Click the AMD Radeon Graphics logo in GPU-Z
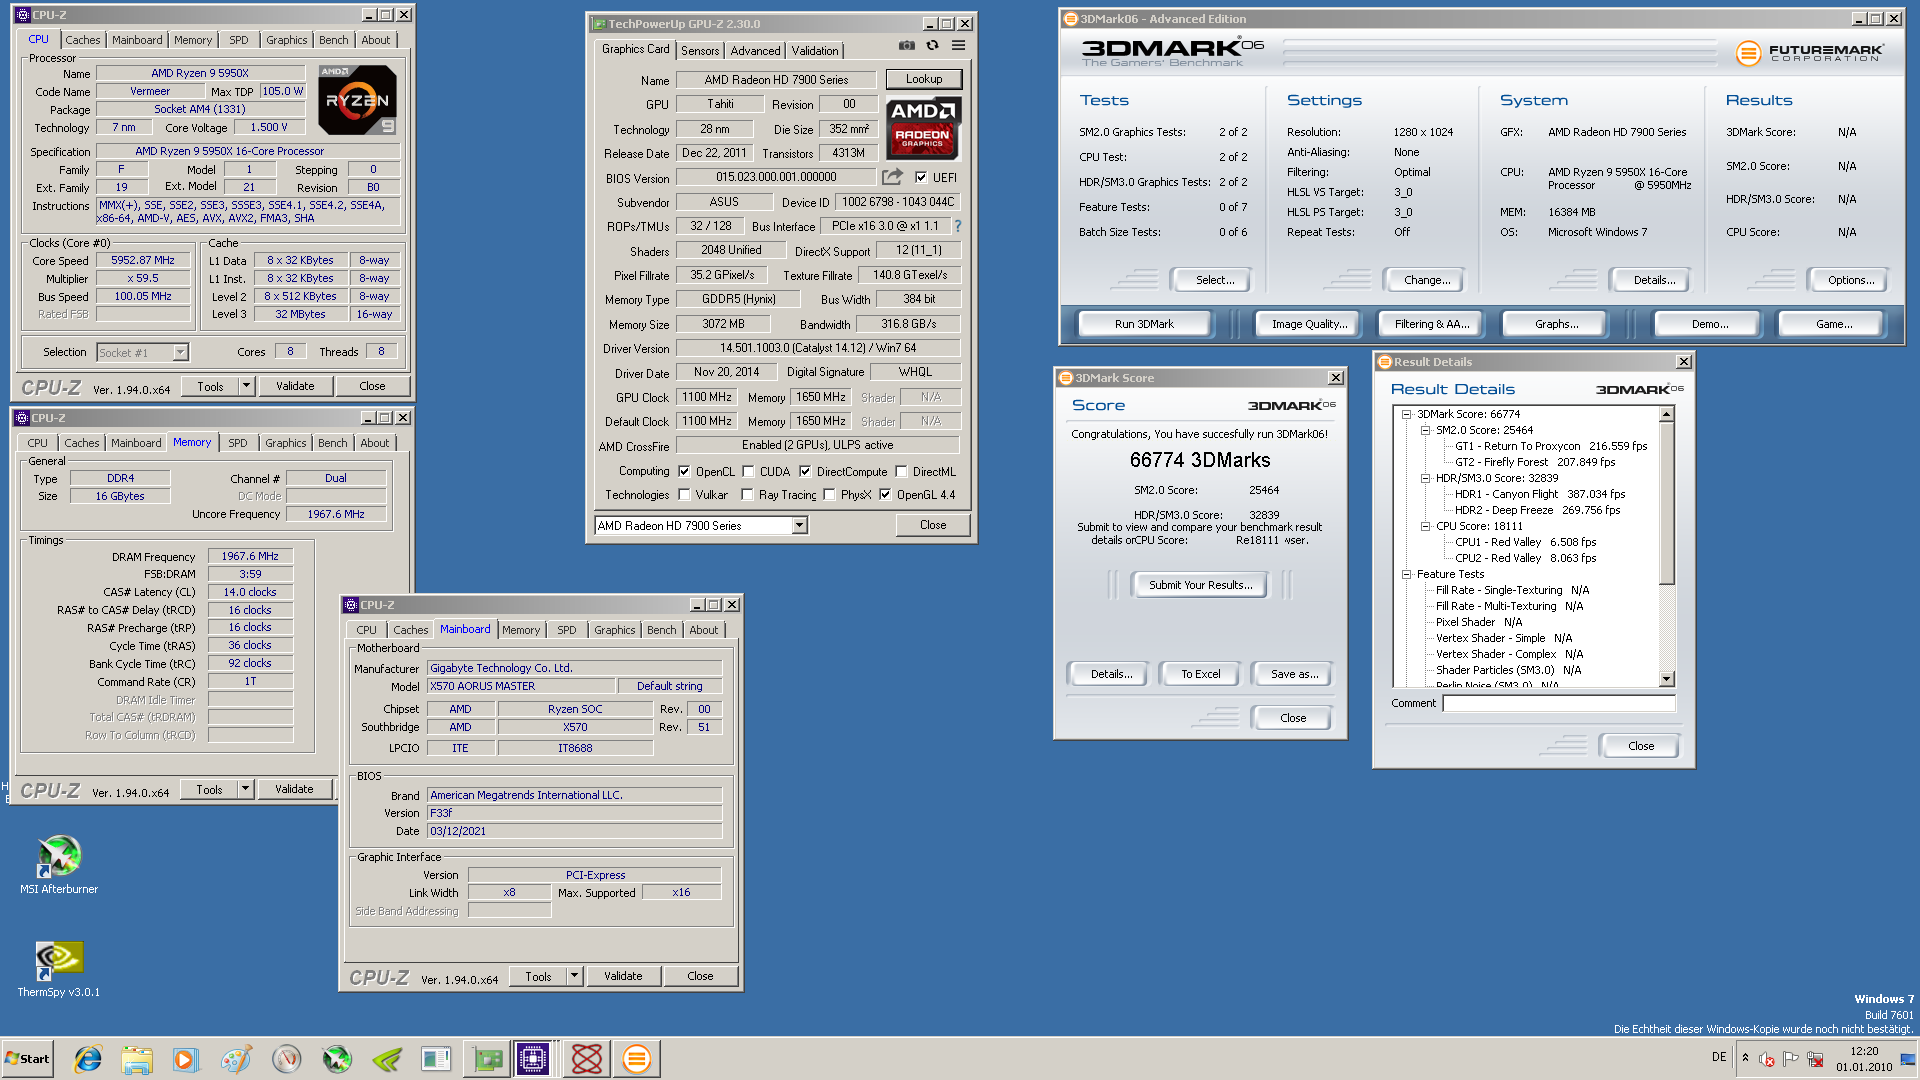This screenshot has height=1080, width=1920. [923, 128]
